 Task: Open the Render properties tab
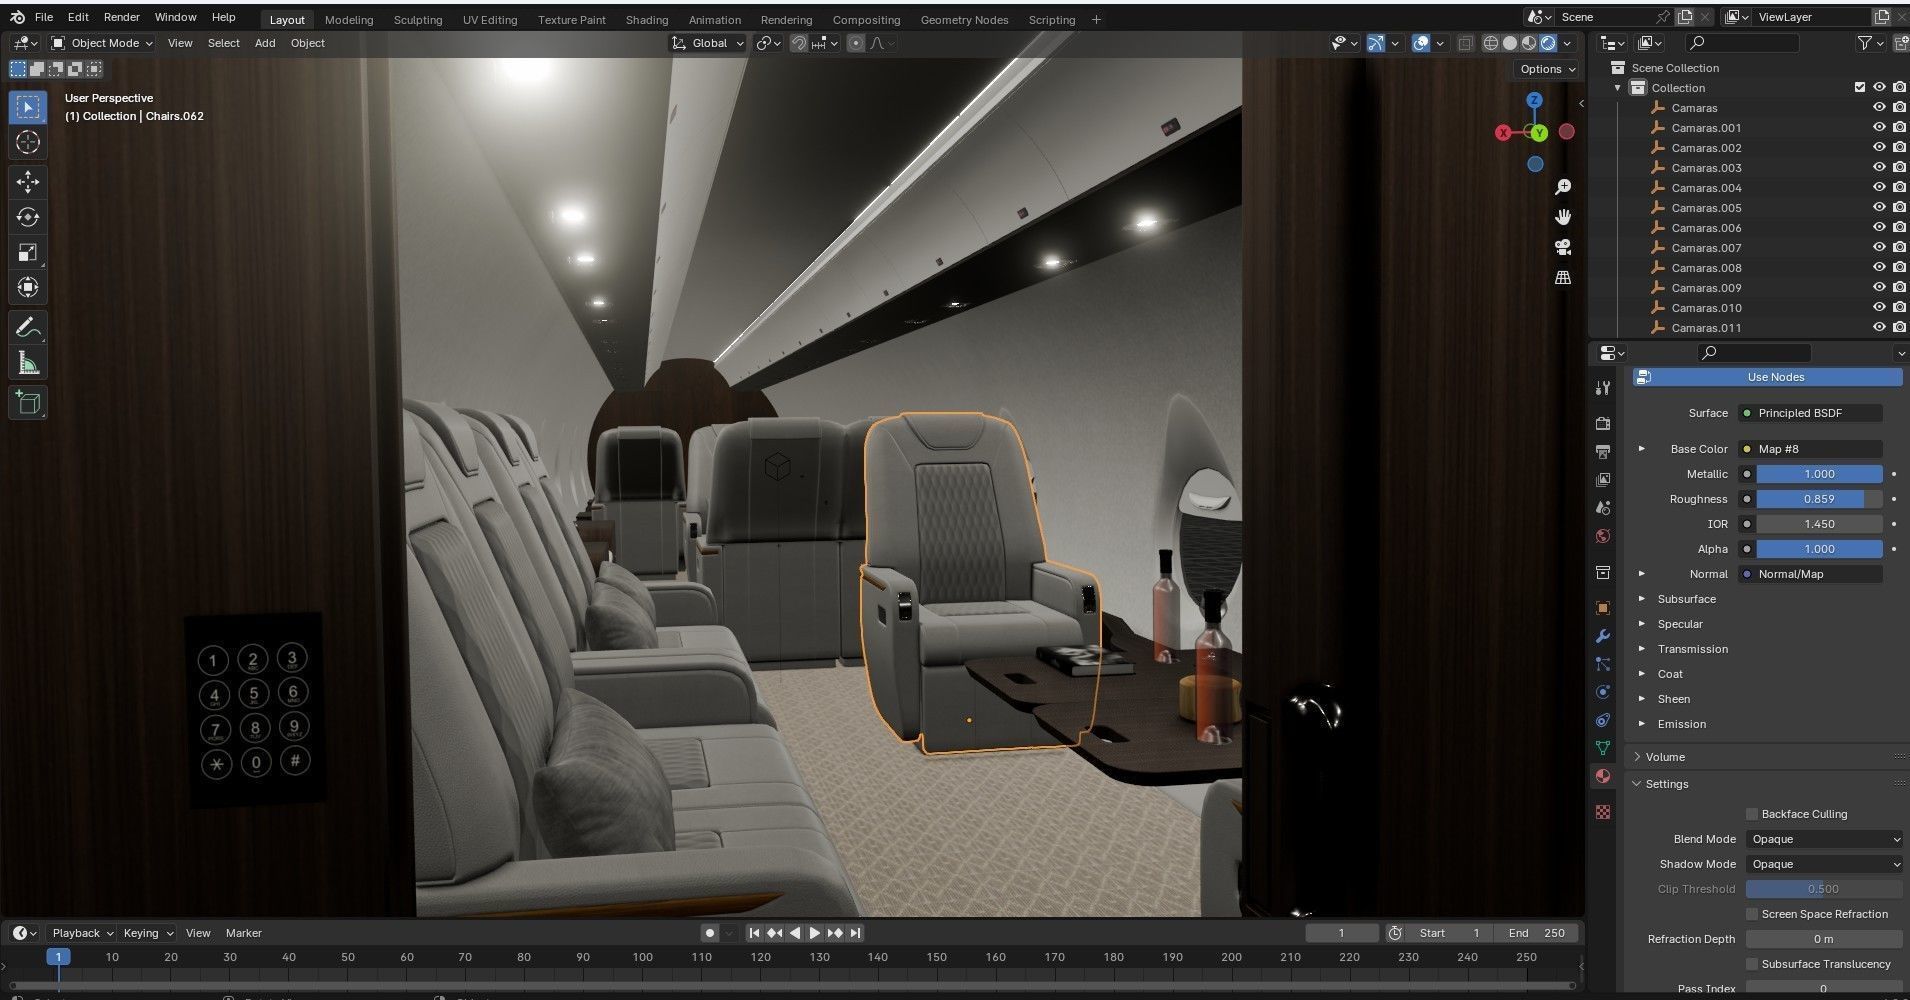tap(1603, 423)
